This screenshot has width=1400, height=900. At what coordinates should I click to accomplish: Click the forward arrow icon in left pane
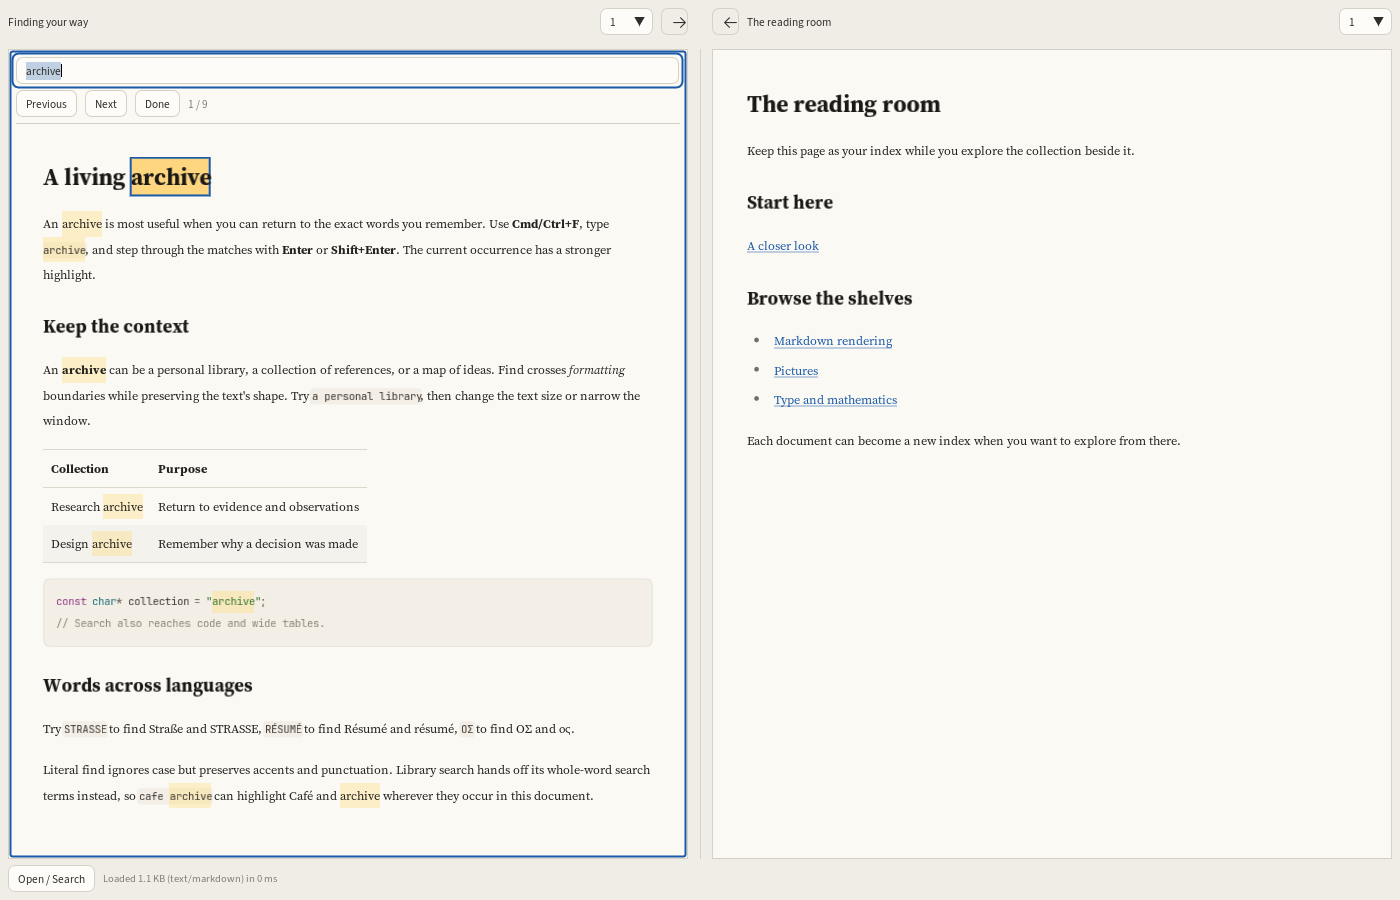tap(675, 22)
